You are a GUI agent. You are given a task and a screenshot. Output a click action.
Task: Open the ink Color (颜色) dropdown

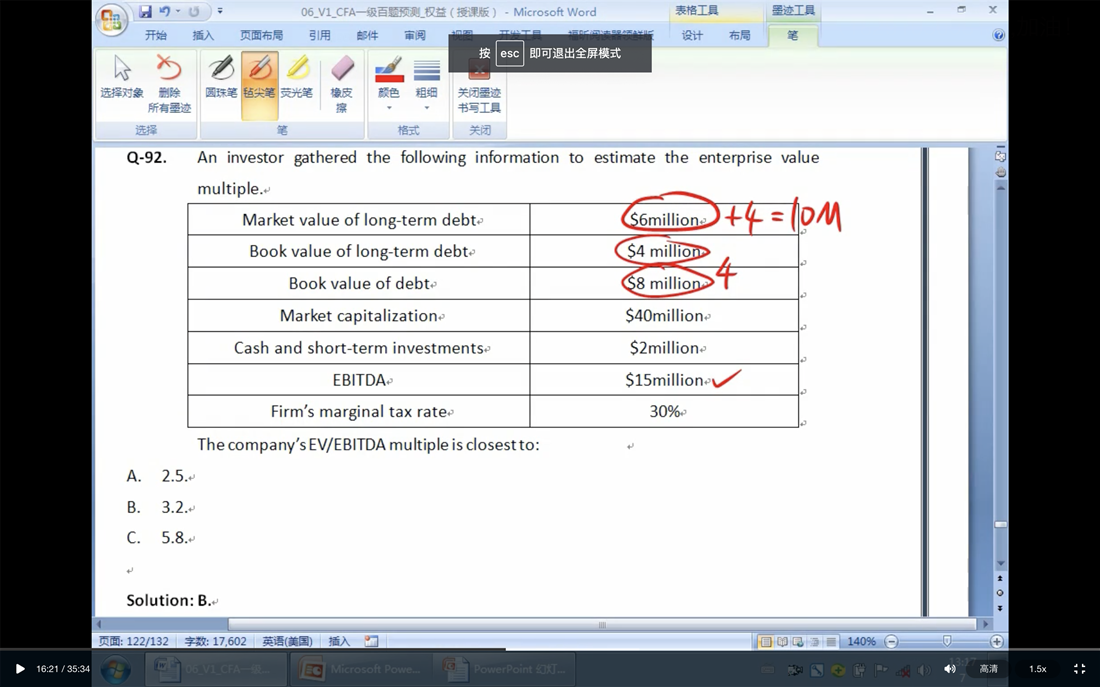click(x=389, y=84)
